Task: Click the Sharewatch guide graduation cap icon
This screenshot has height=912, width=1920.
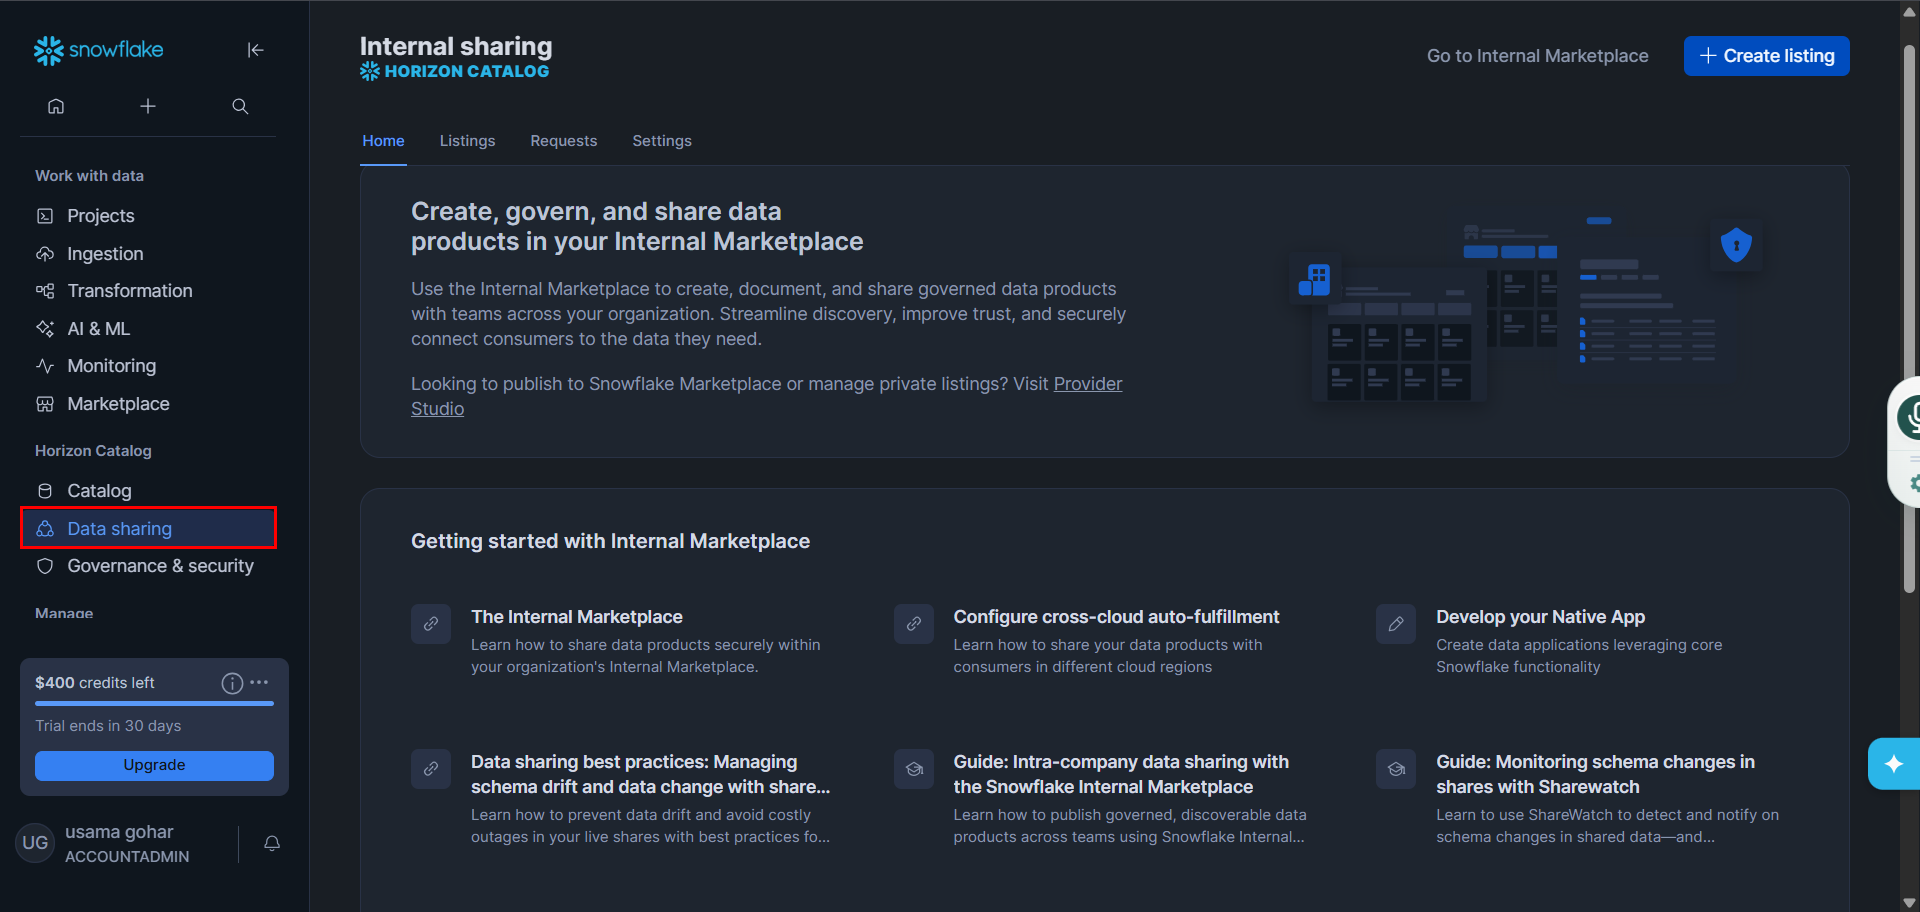Action: coord(1396,769)
